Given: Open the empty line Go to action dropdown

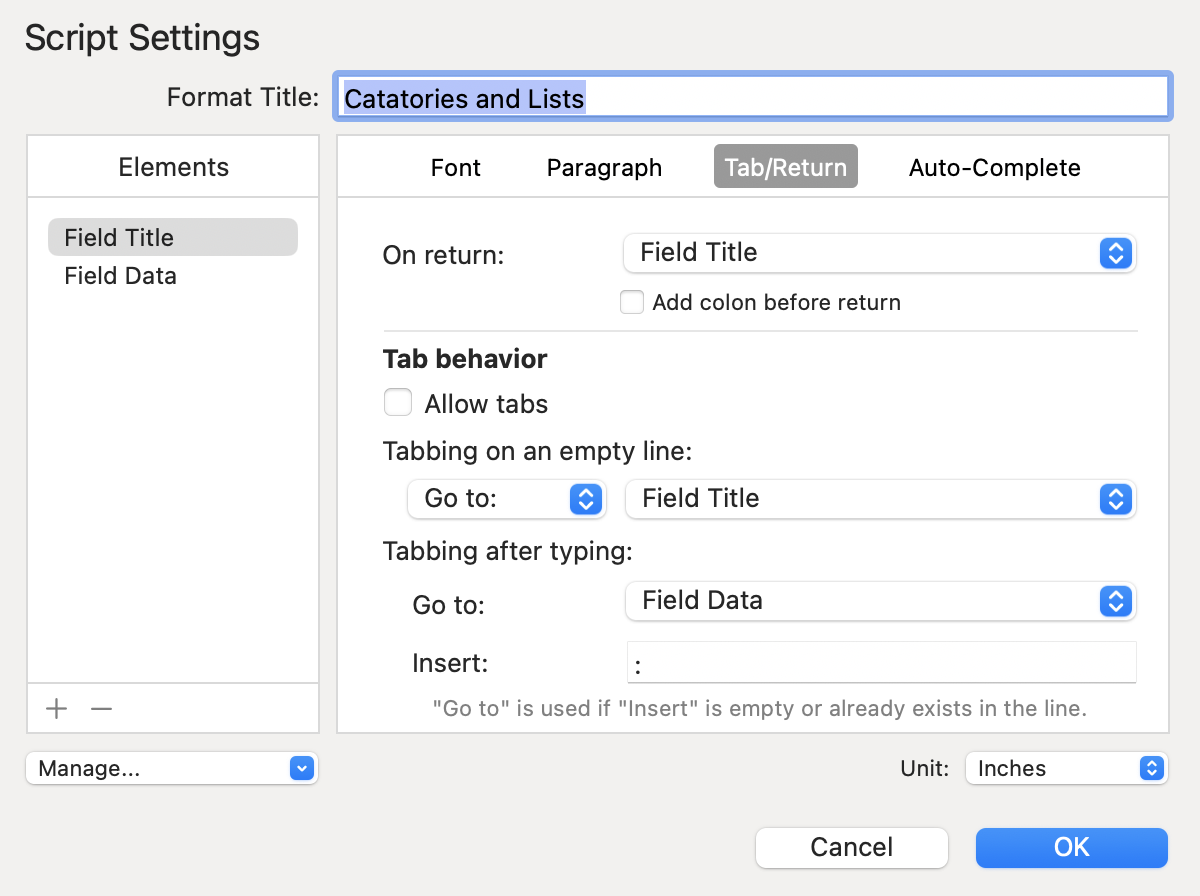Looking at the screenshot, I should coord(506,498).
